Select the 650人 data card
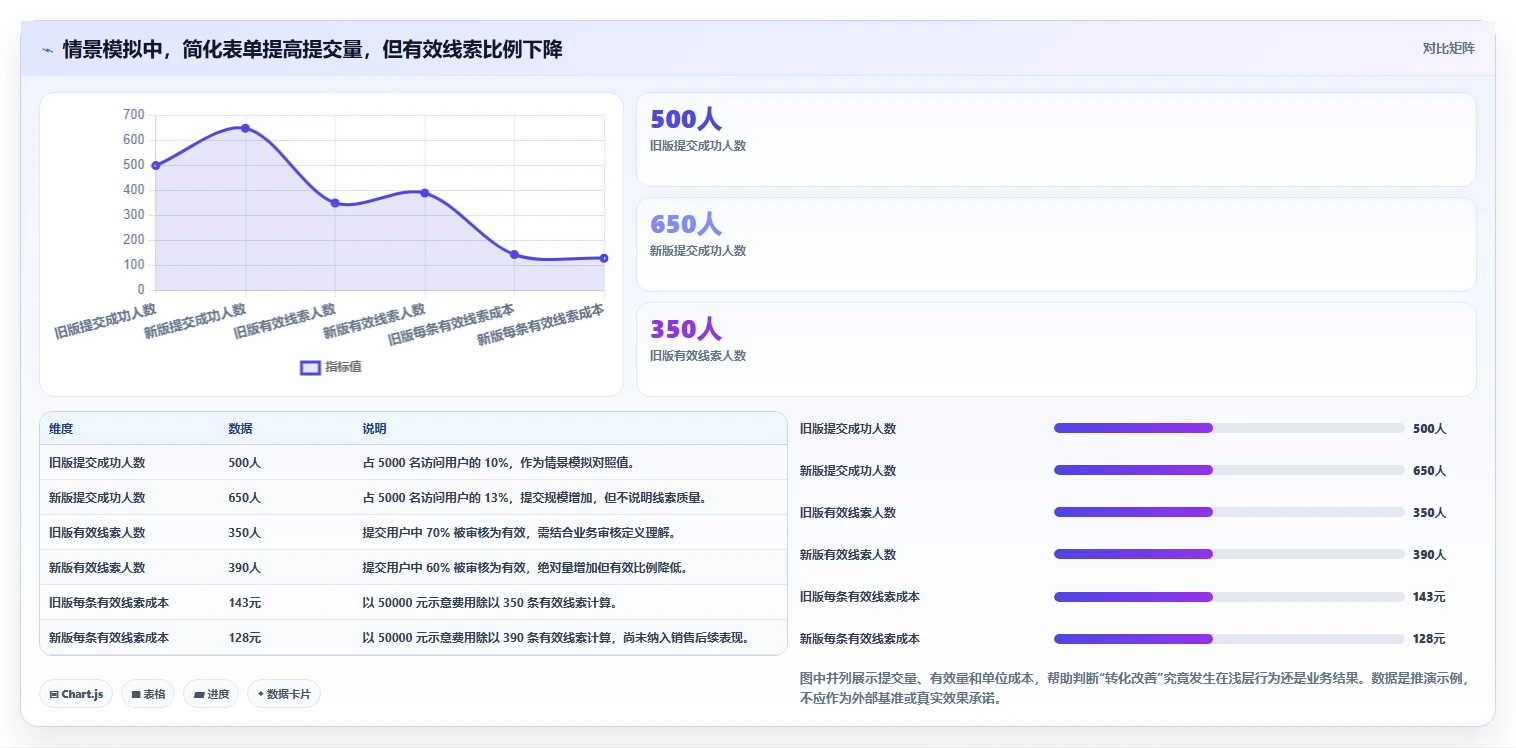The image size is (1516, 748). coord(1056,244)
